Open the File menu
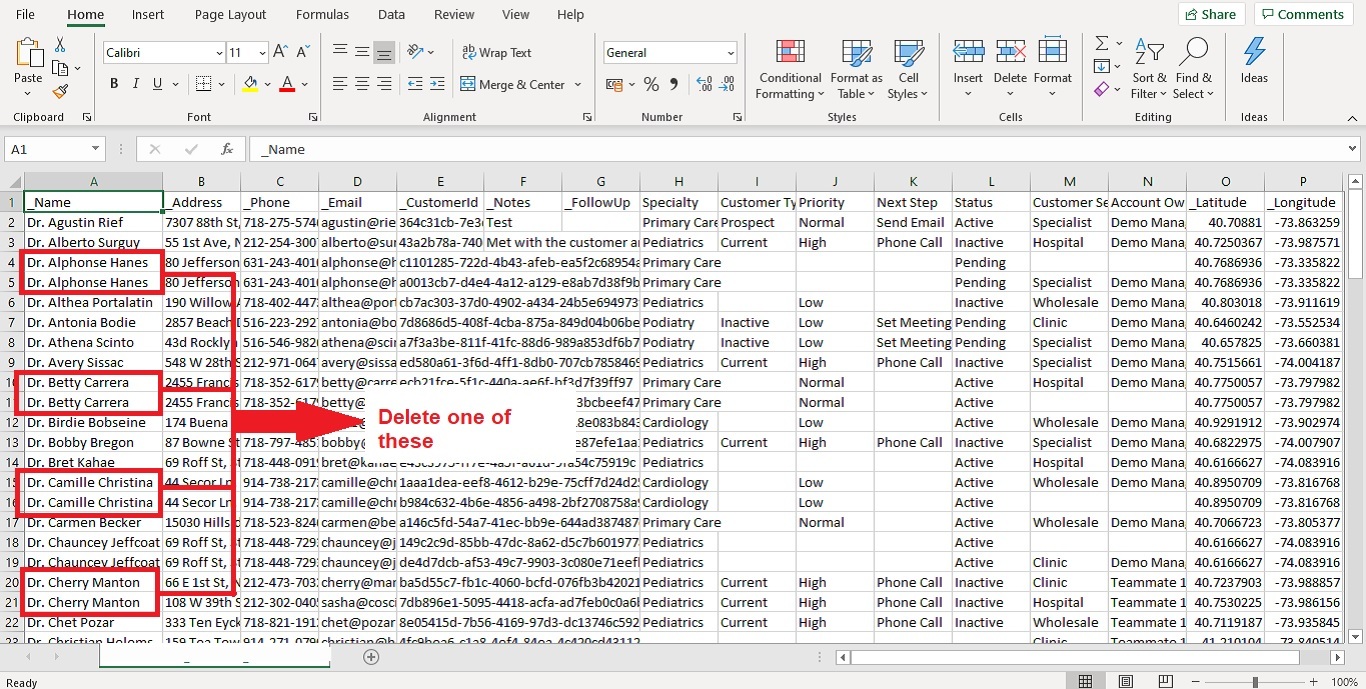Screen dimensions: 1366x689 (25, 14)
